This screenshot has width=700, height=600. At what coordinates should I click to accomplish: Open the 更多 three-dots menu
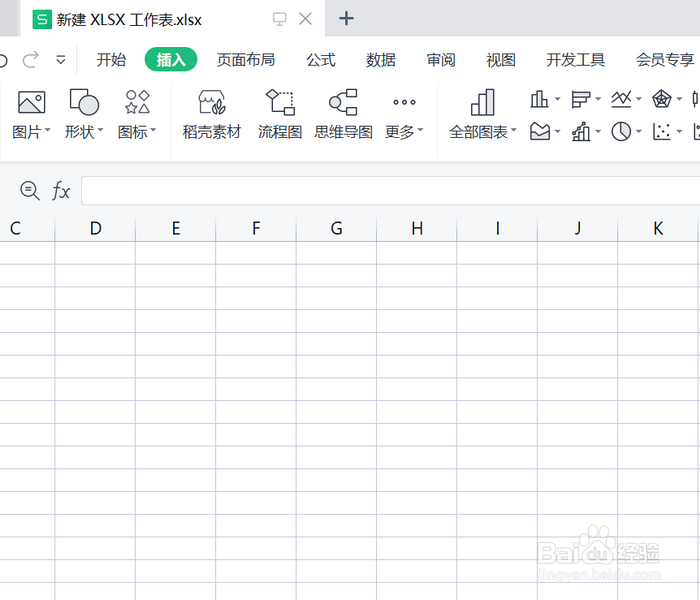(x=404, y=115)
